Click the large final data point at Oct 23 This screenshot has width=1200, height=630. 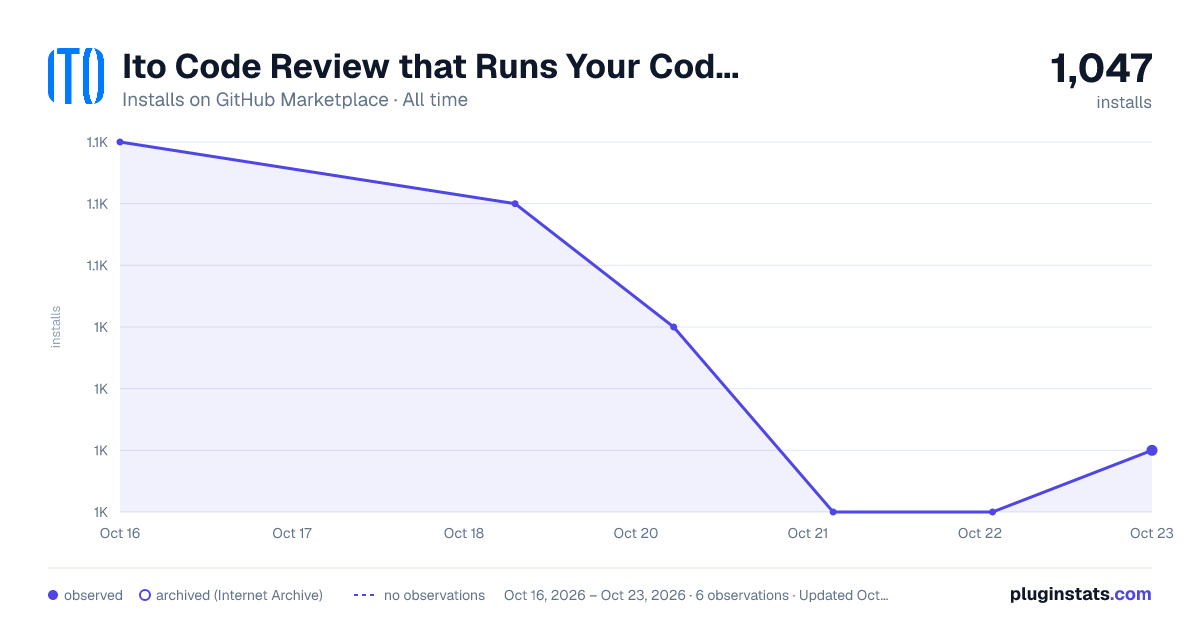[x=1152, y=450]
